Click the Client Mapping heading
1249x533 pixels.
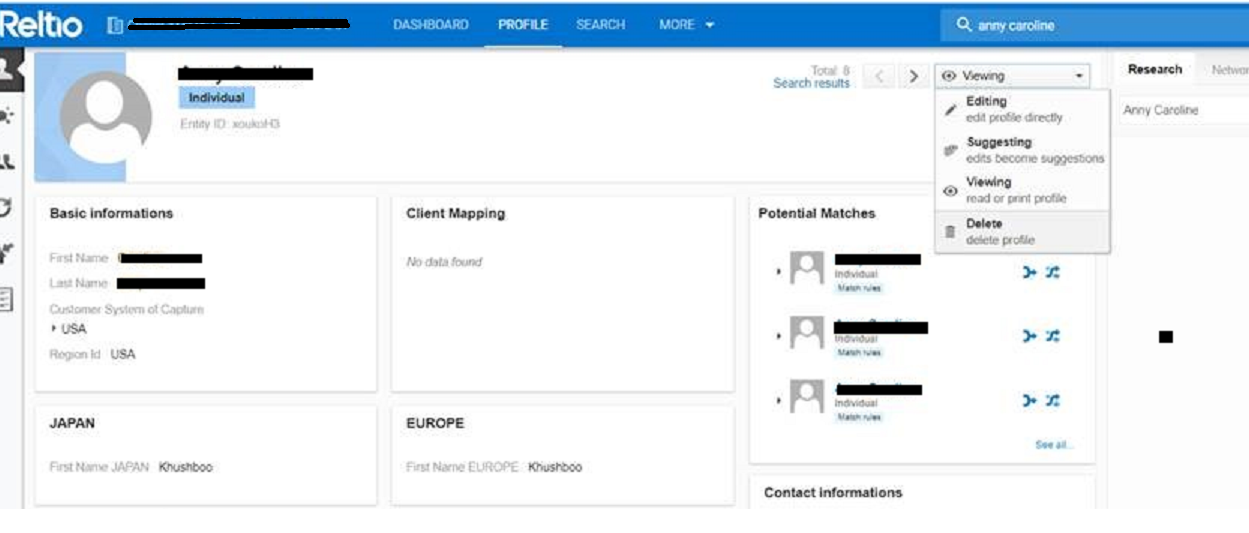(455, 213)
